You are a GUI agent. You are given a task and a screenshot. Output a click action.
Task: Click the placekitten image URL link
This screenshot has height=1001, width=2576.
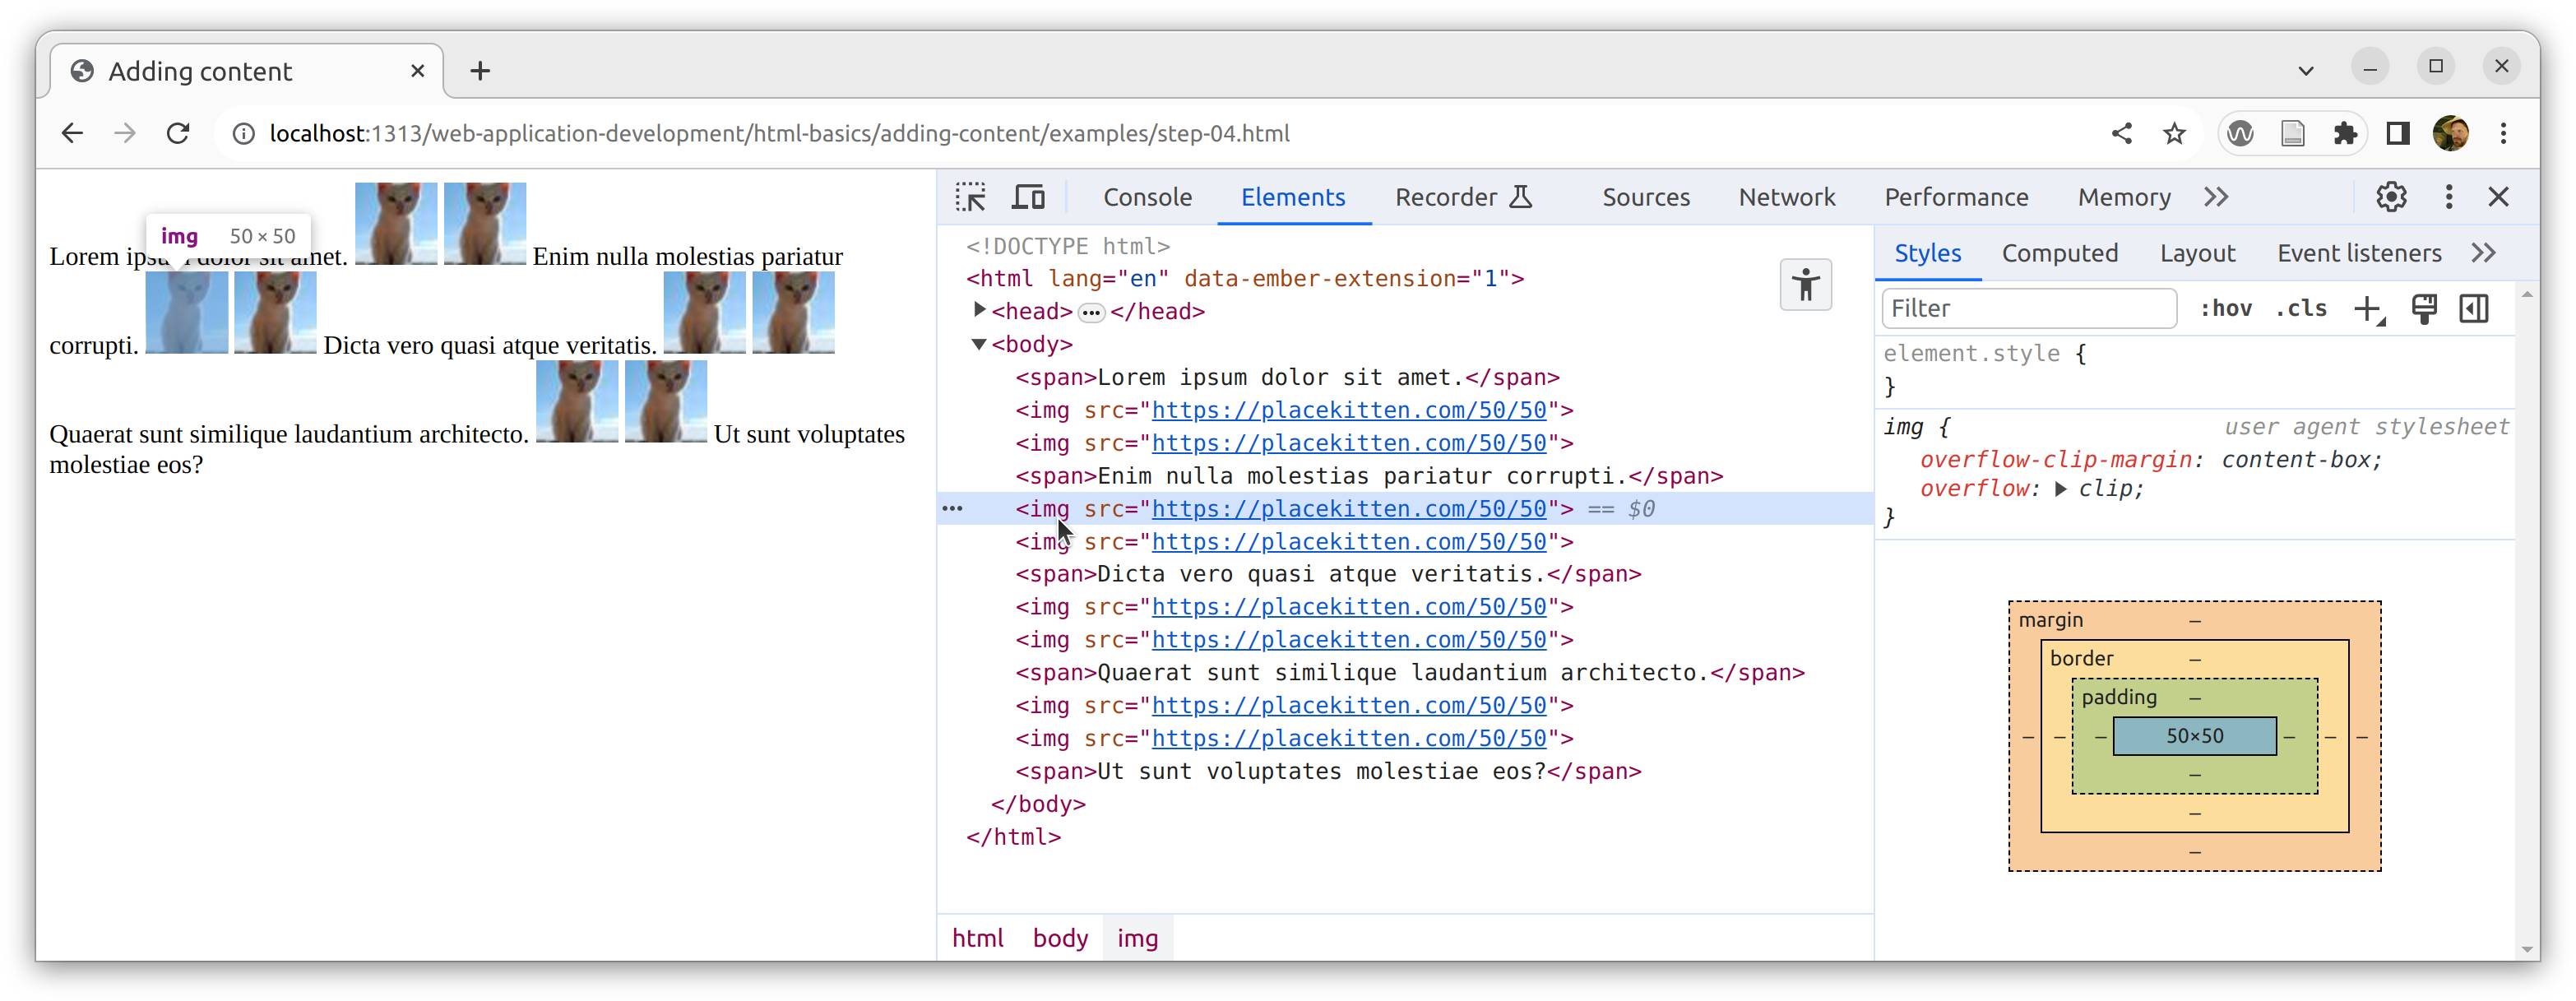point(1347,507)
